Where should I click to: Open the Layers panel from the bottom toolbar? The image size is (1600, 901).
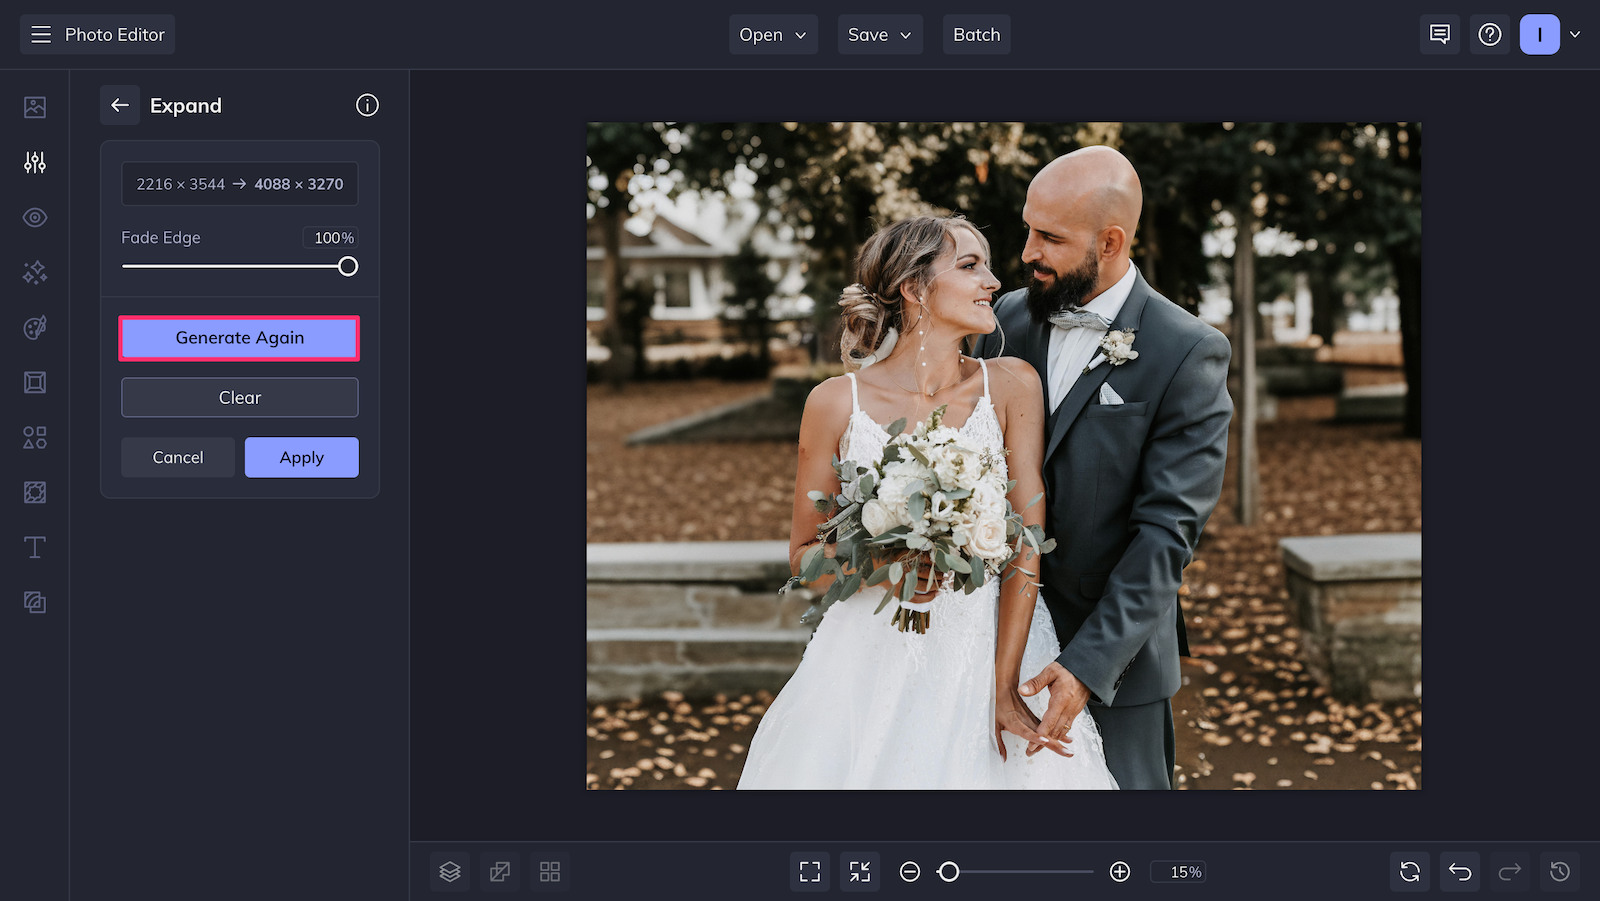[449, 871]
